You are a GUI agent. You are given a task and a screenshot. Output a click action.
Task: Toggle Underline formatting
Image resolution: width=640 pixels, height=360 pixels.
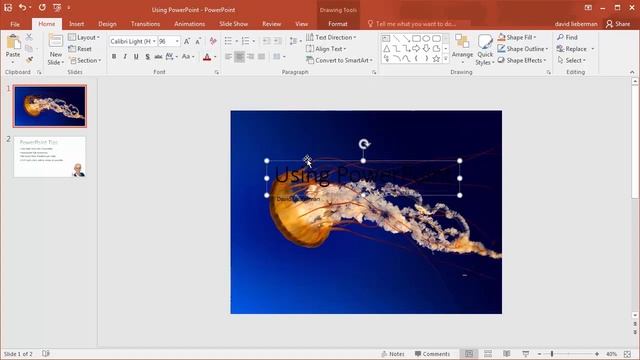click(136, 56)
